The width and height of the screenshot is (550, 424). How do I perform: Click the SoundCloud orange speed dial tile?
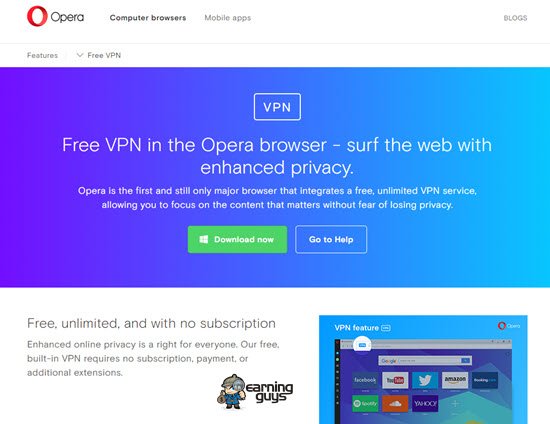click(x=395, y=403)
